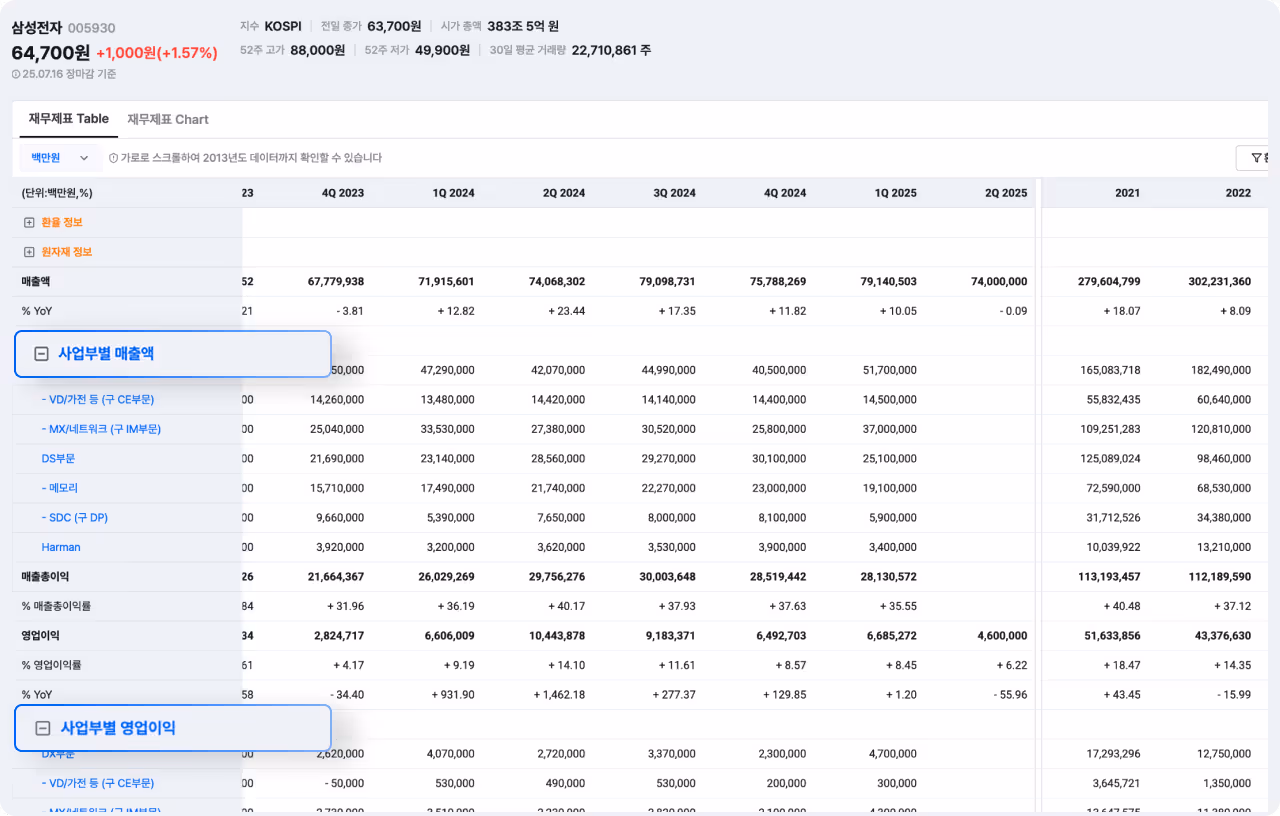Click the 2Q 2024 column header
This screenshot has height=816, width=1280.
[x=564, y=193]
